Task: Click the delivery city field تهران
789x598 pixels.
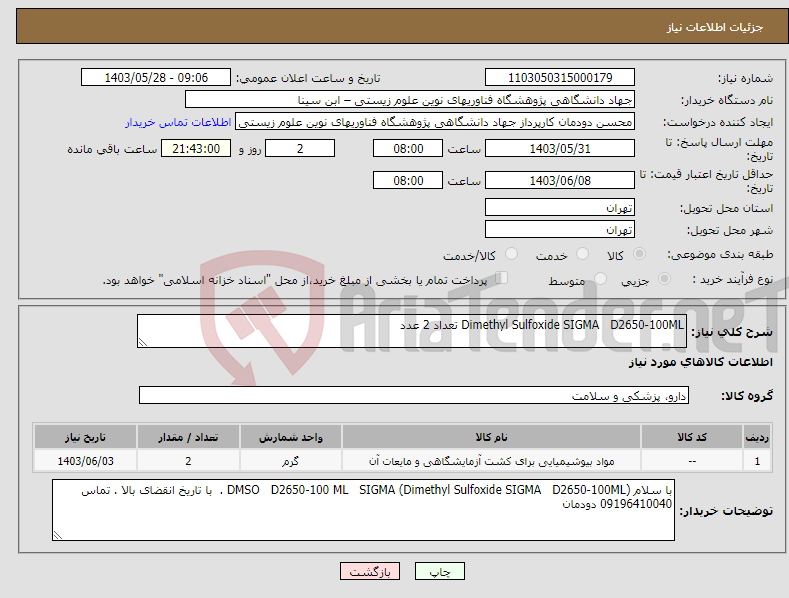Action: click(560, 230)
